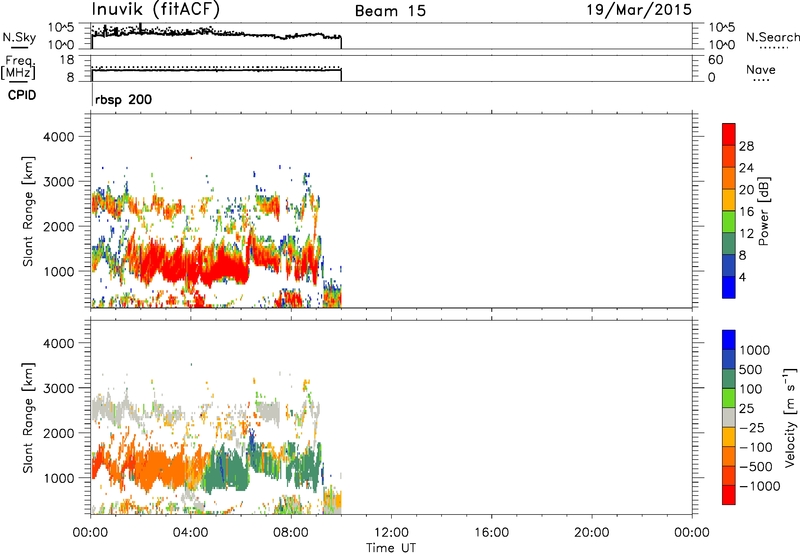Screen dimensions: 800x554
Task: Click the 'Inuvik (fitACF)' plot title
Action: (x=156, y=9)
